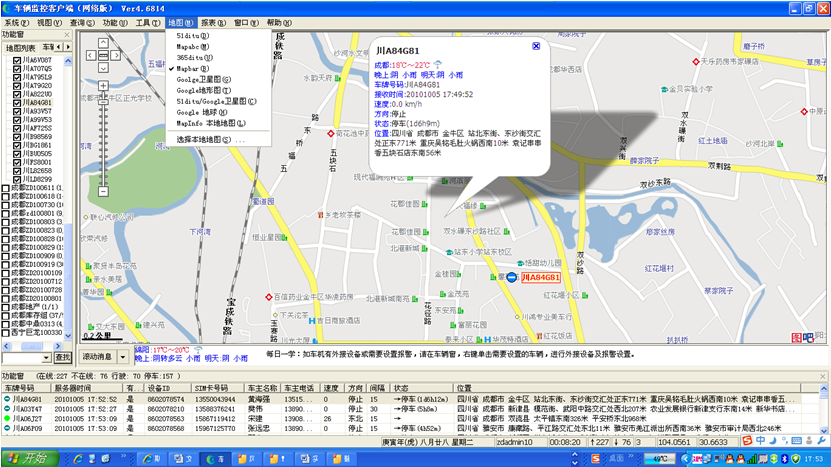The image size is (831, 467).
Task: Pan the map left with arrow button
Action: 91,53
